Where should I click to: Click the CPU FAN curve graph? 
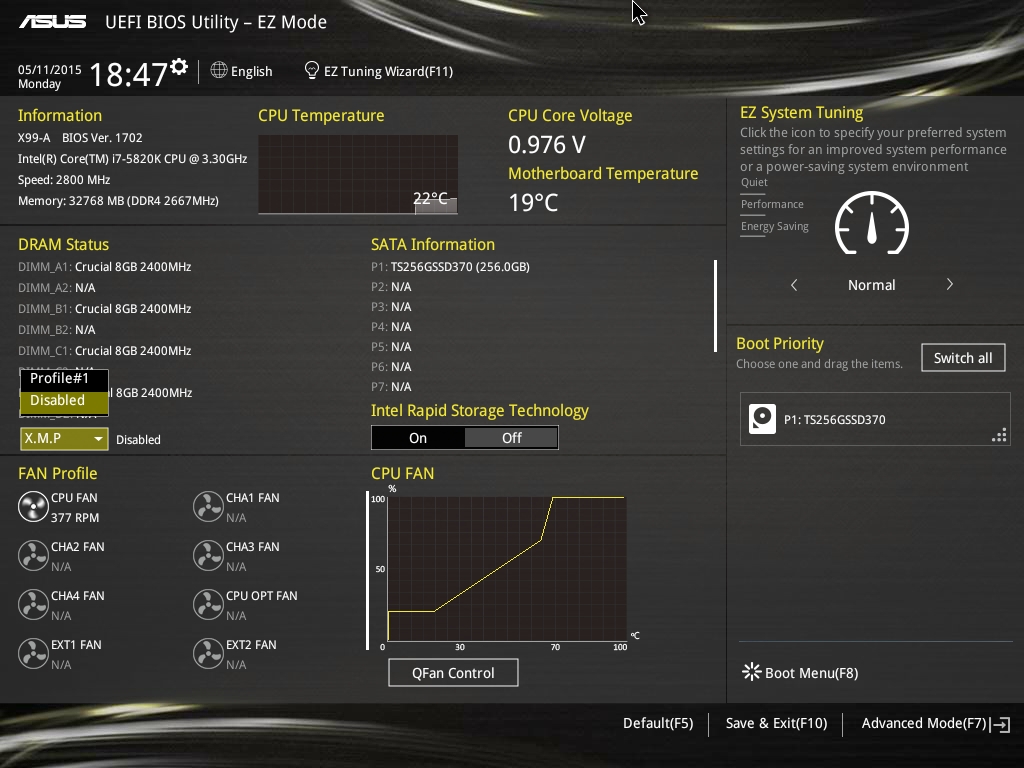click(x=507, y=568)
